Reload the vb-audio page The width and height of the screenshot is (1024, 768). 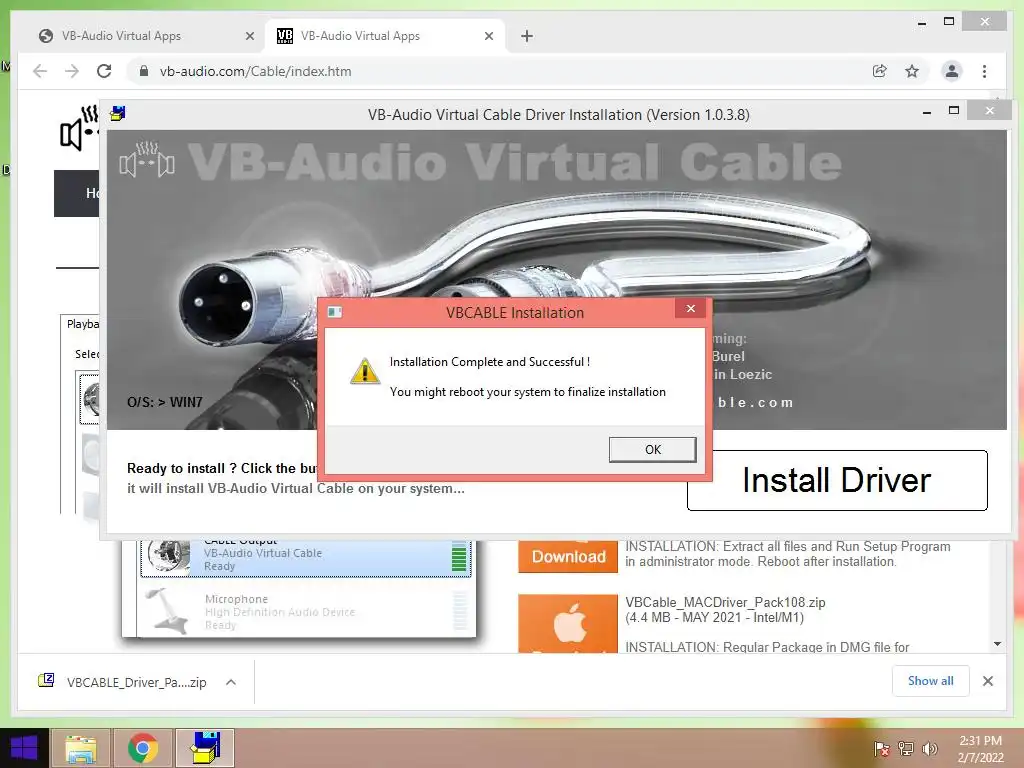[x=104, y=71]
